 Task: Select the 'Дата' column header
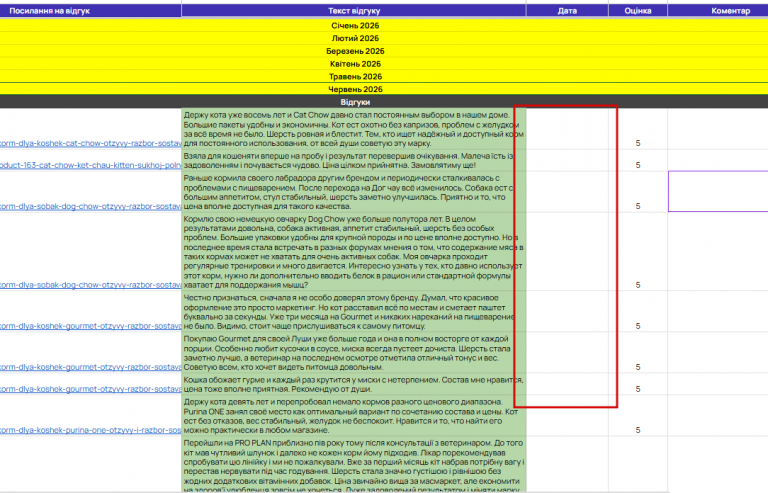tap(567, 10)
